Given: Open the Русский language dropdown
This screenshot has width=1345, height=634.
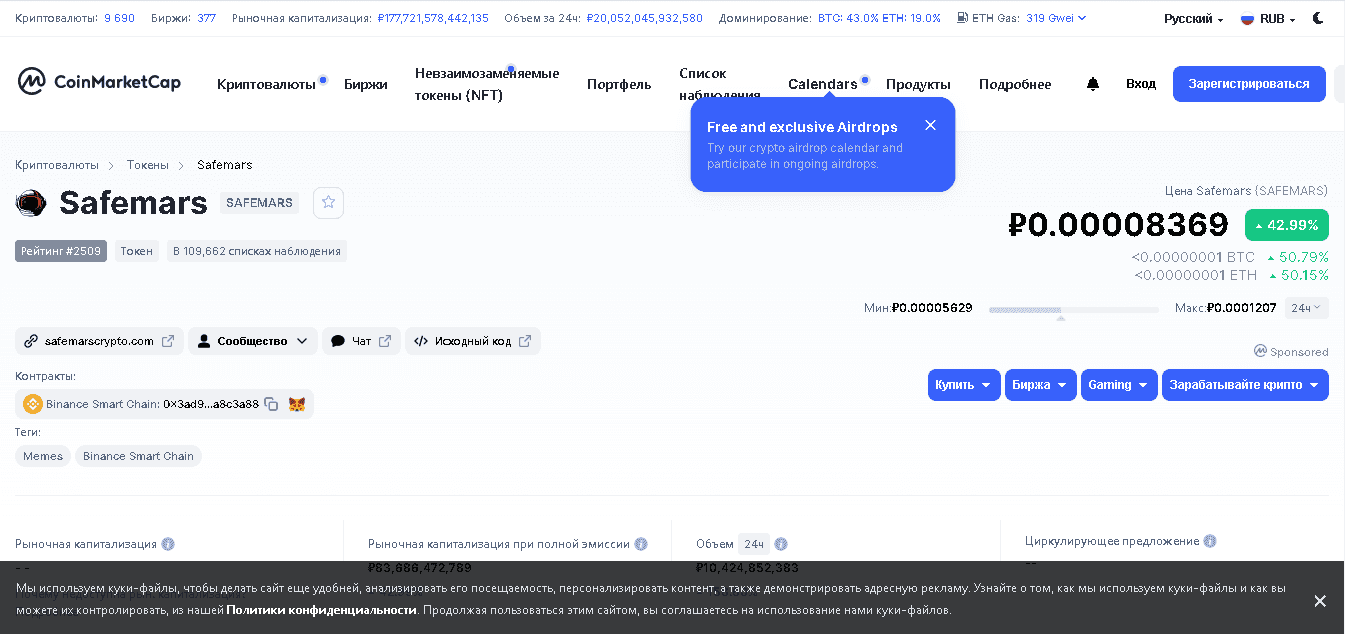Looking at the screenshot, I should coord(1193,19).
